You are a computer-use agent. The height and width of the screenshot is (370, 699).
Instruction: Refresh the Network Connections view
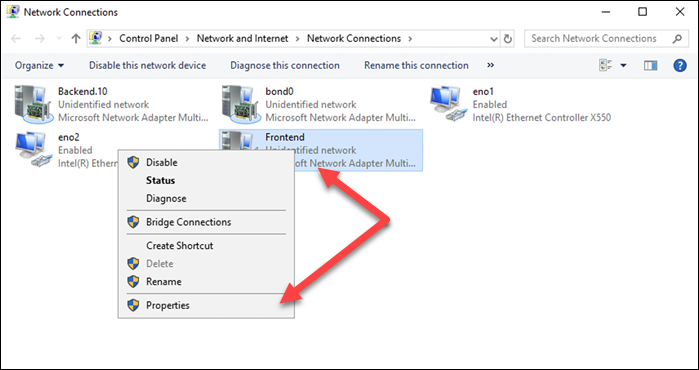(x=508, y=39)
